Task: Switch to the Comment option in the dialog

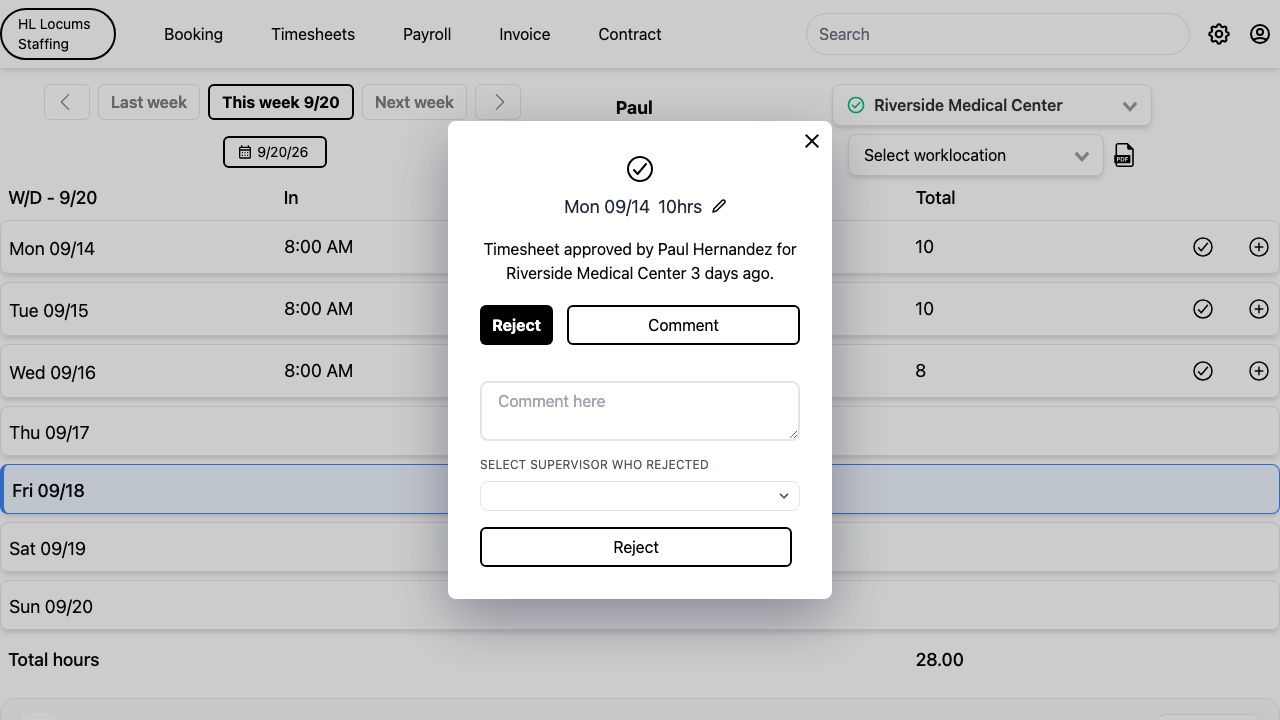Action: tap(683, 325)
